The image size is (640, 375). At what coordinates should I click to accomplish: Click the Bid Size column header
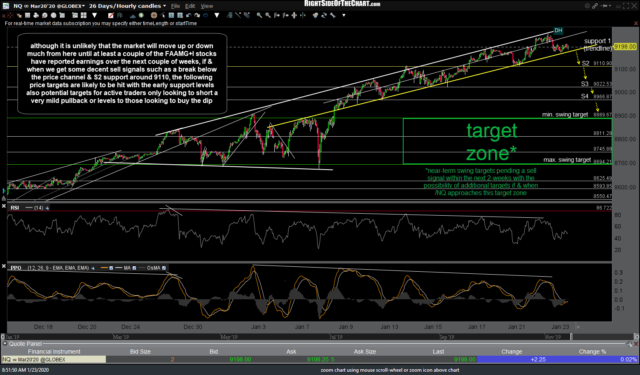(x=140, y=351)
